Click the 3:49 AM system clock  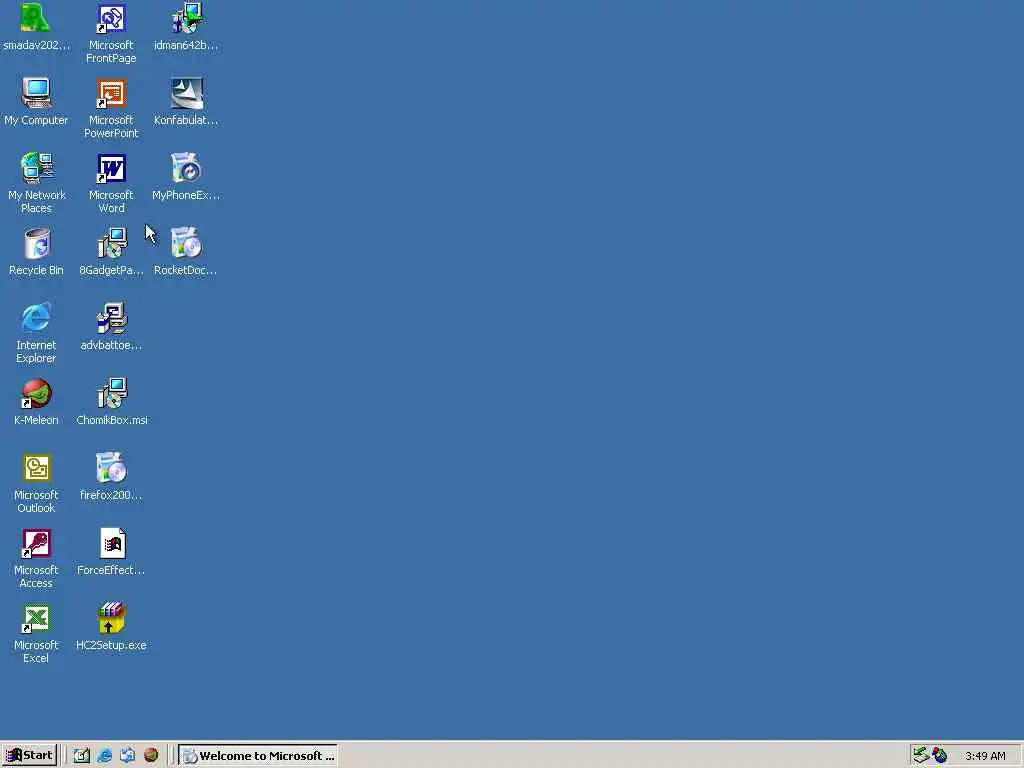985,756
